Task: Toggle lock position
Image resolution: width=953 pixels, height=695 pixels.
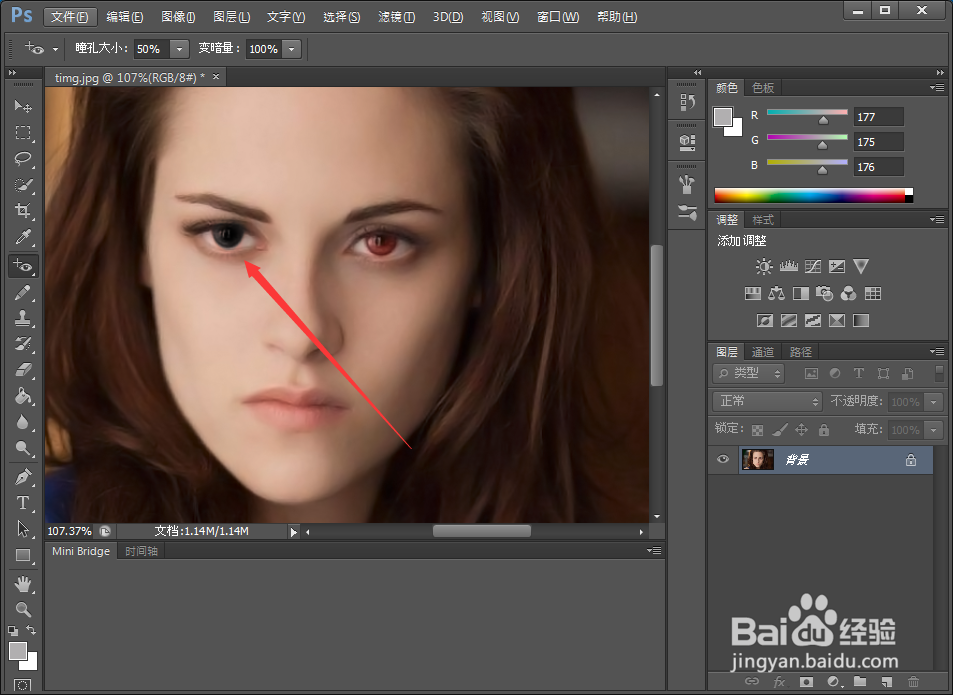Action: [x=802, y=430]
